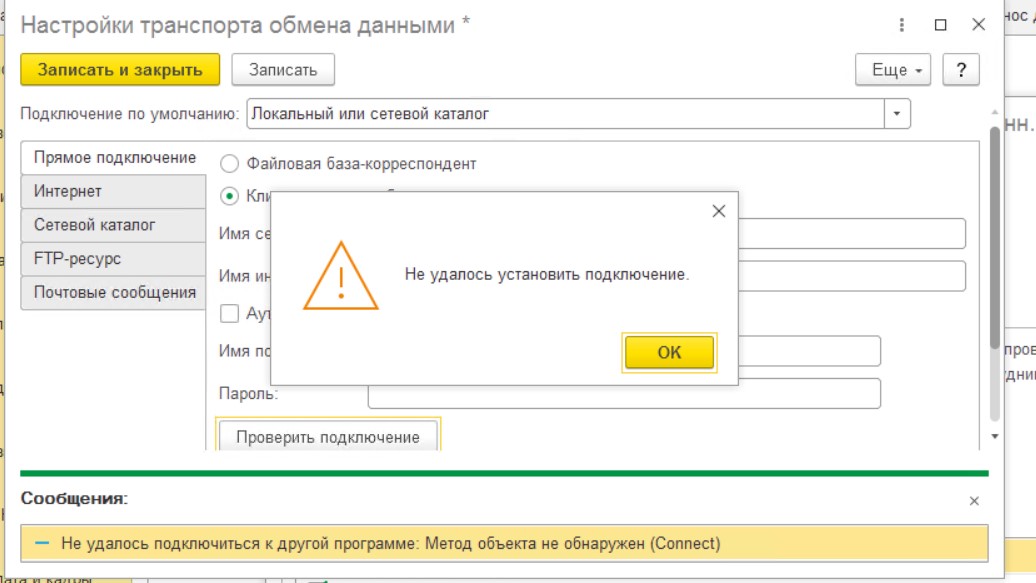This screenshot has height=583, width=1036.
Task: Click the "Пароль" input field
Action: [x=624, y=393]
